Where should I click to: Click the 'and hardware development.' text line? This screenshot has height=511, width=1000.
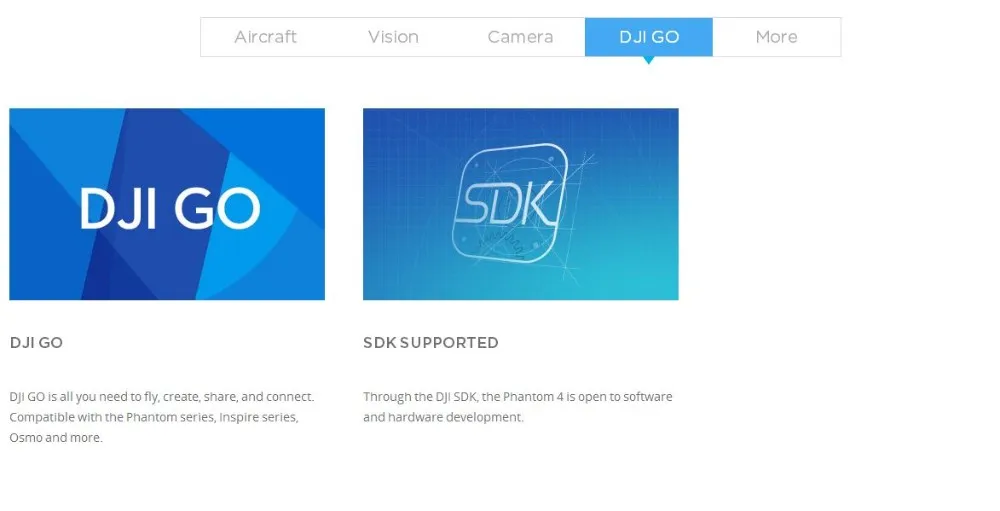[443, 417]
